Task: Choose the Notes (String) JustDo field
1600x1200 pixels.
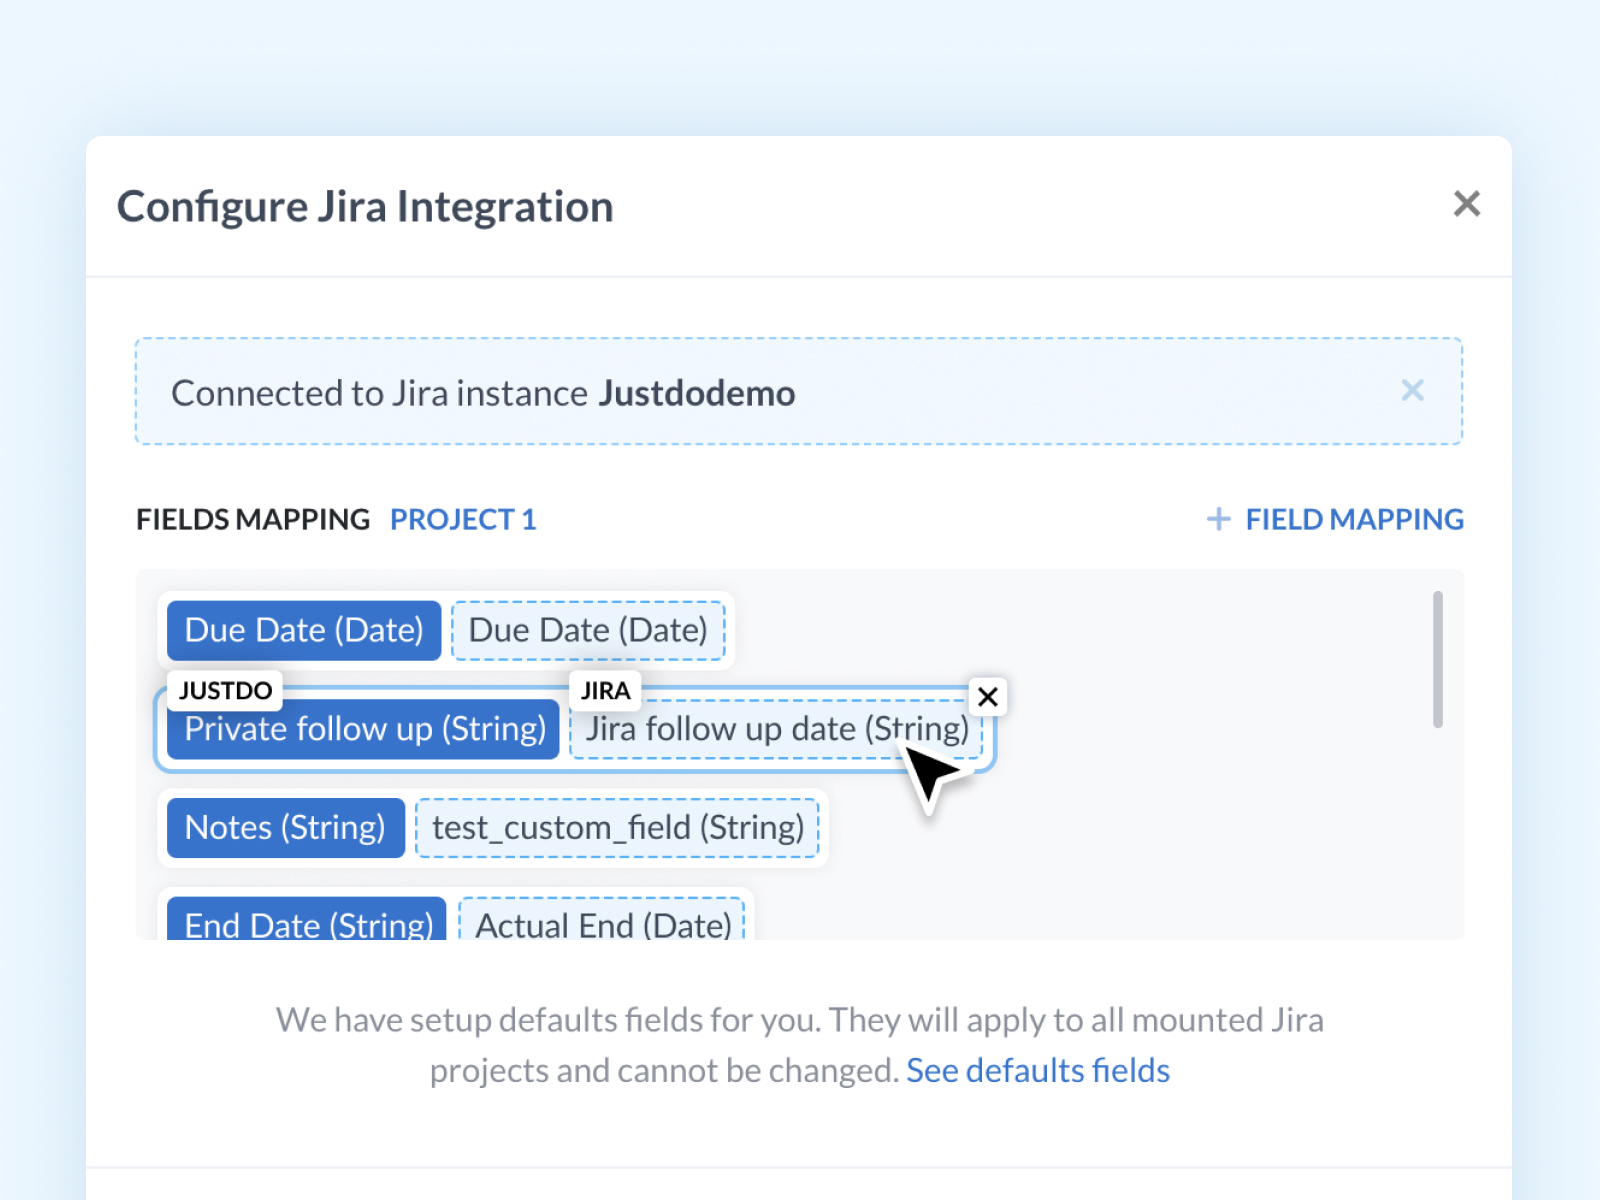Action: [285, 828]
